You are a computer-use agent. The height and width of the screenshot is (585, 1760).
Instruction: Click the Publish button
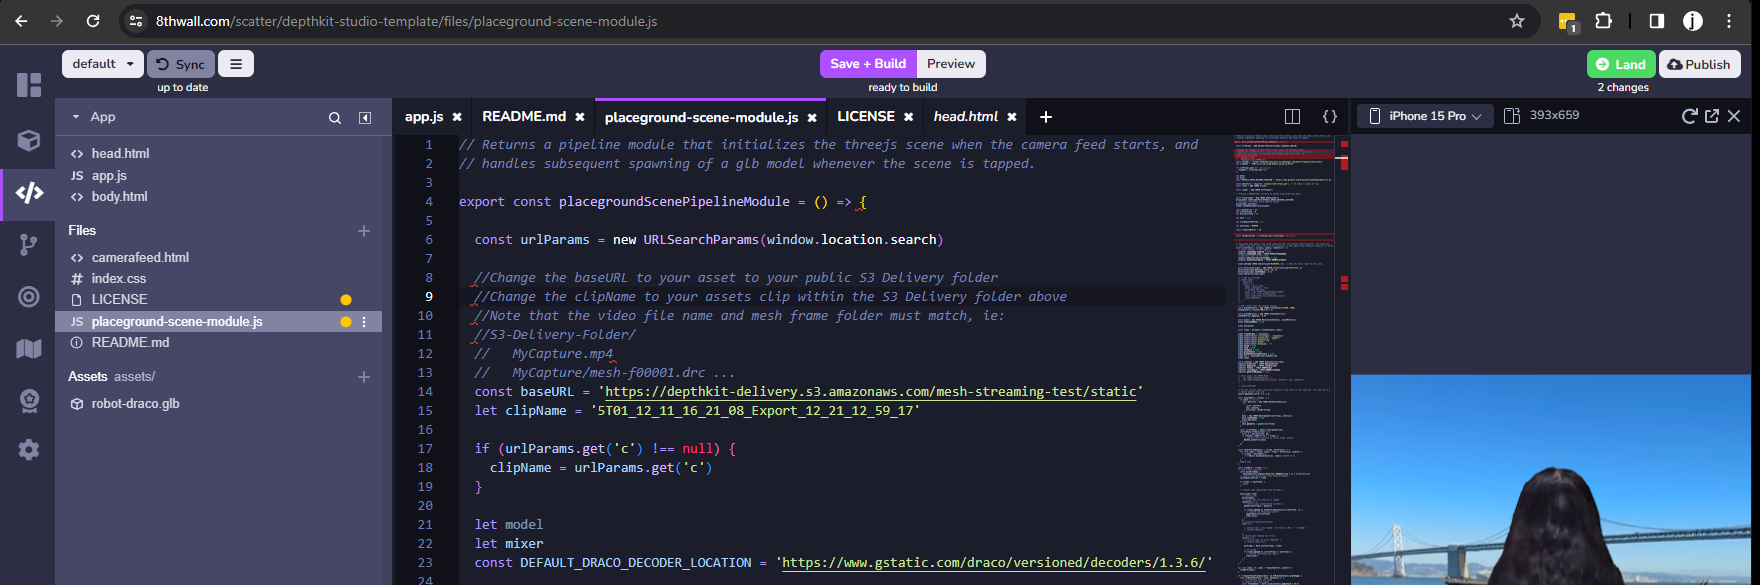tap(1700, 64)
